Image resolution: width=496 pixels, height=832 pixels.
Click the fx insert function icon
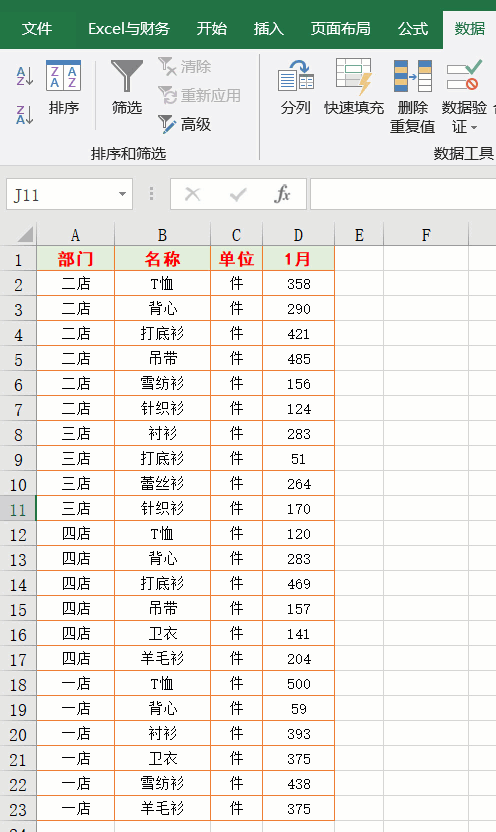282,195
